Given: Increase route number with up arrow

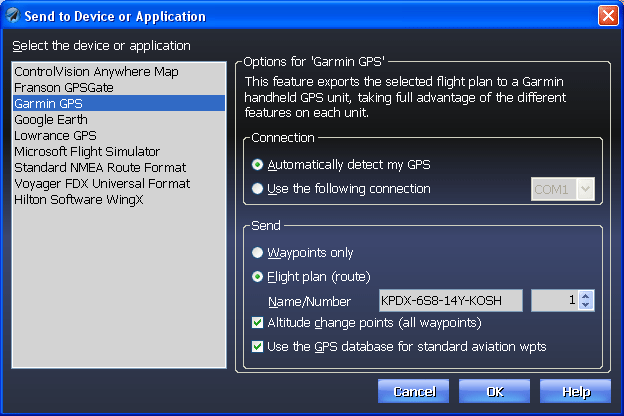Looking at the screenshot, I should tap(585, 296).
